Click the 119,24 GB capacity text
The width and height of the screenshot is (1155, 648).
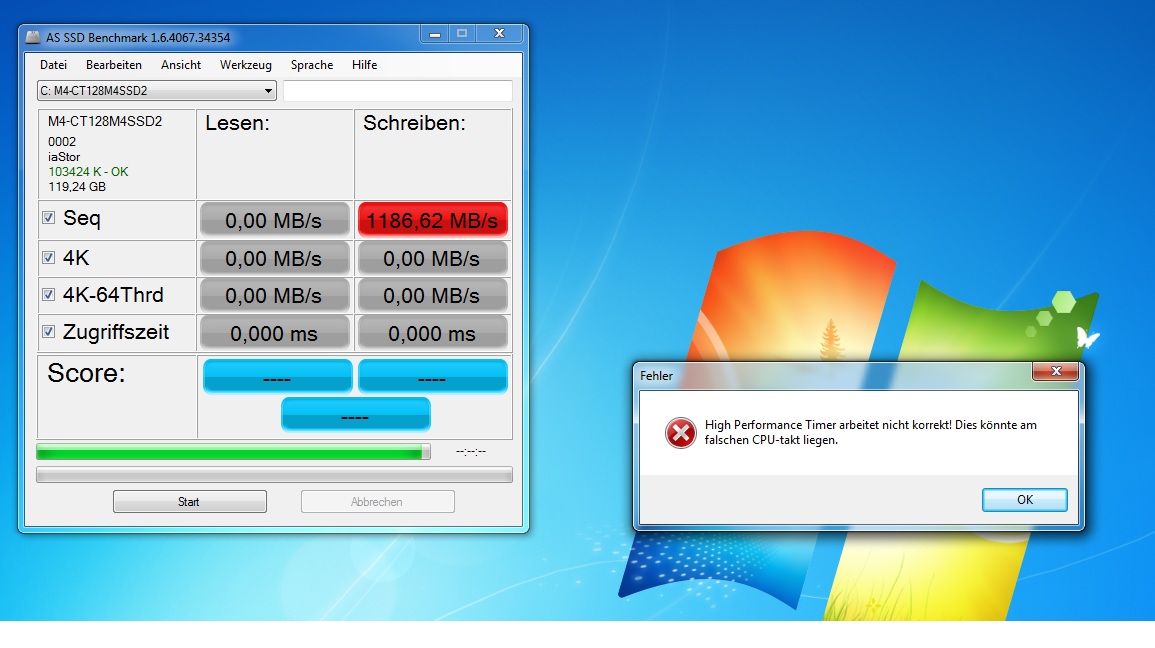(77, 187)
